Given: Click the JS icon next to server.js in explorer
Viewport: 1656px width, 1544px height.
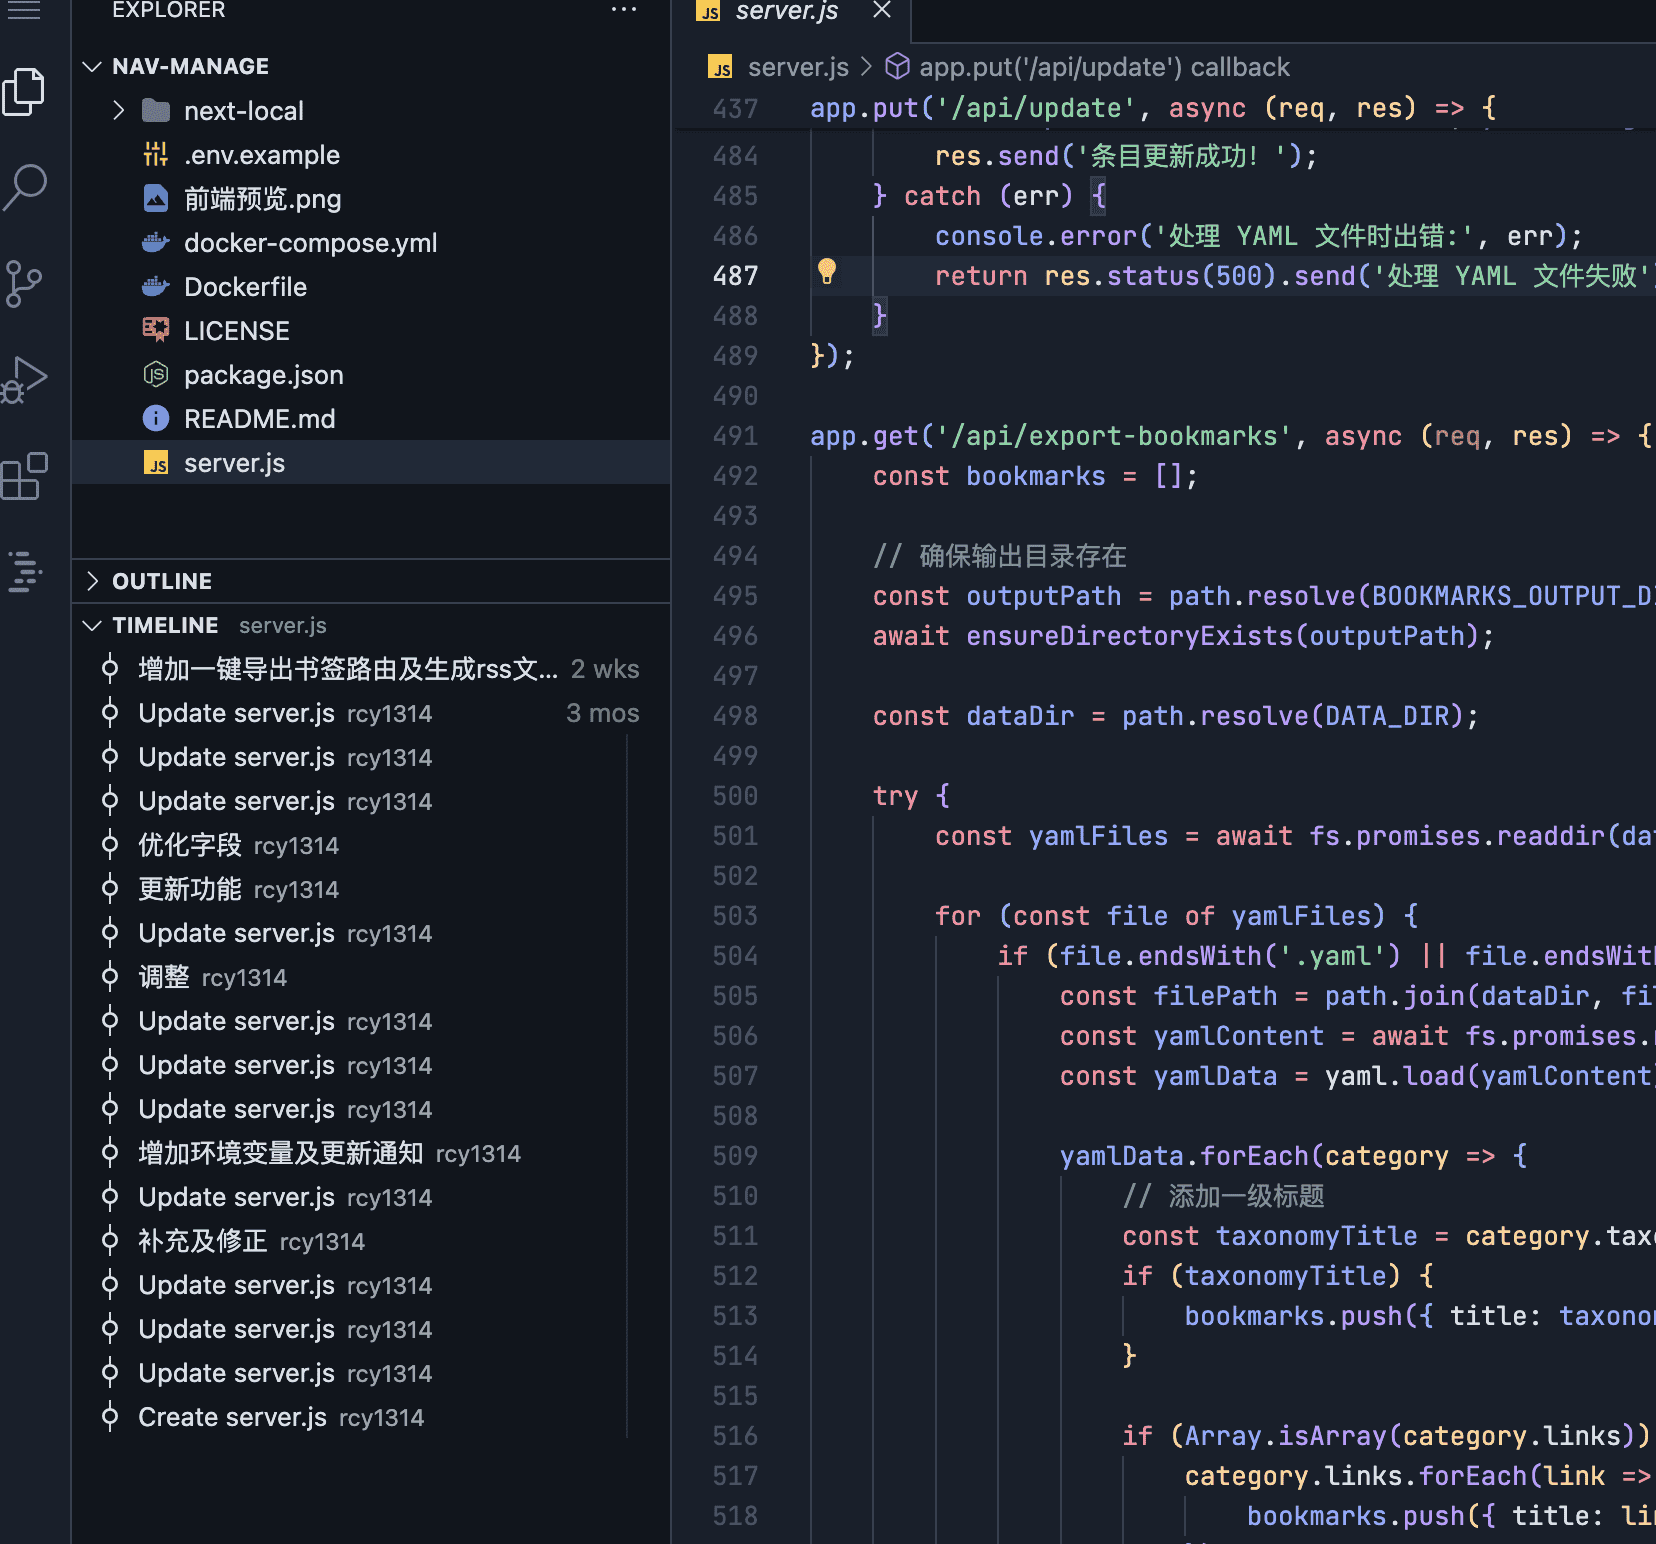Looking at the screenshot, I should tap(156, 463).
